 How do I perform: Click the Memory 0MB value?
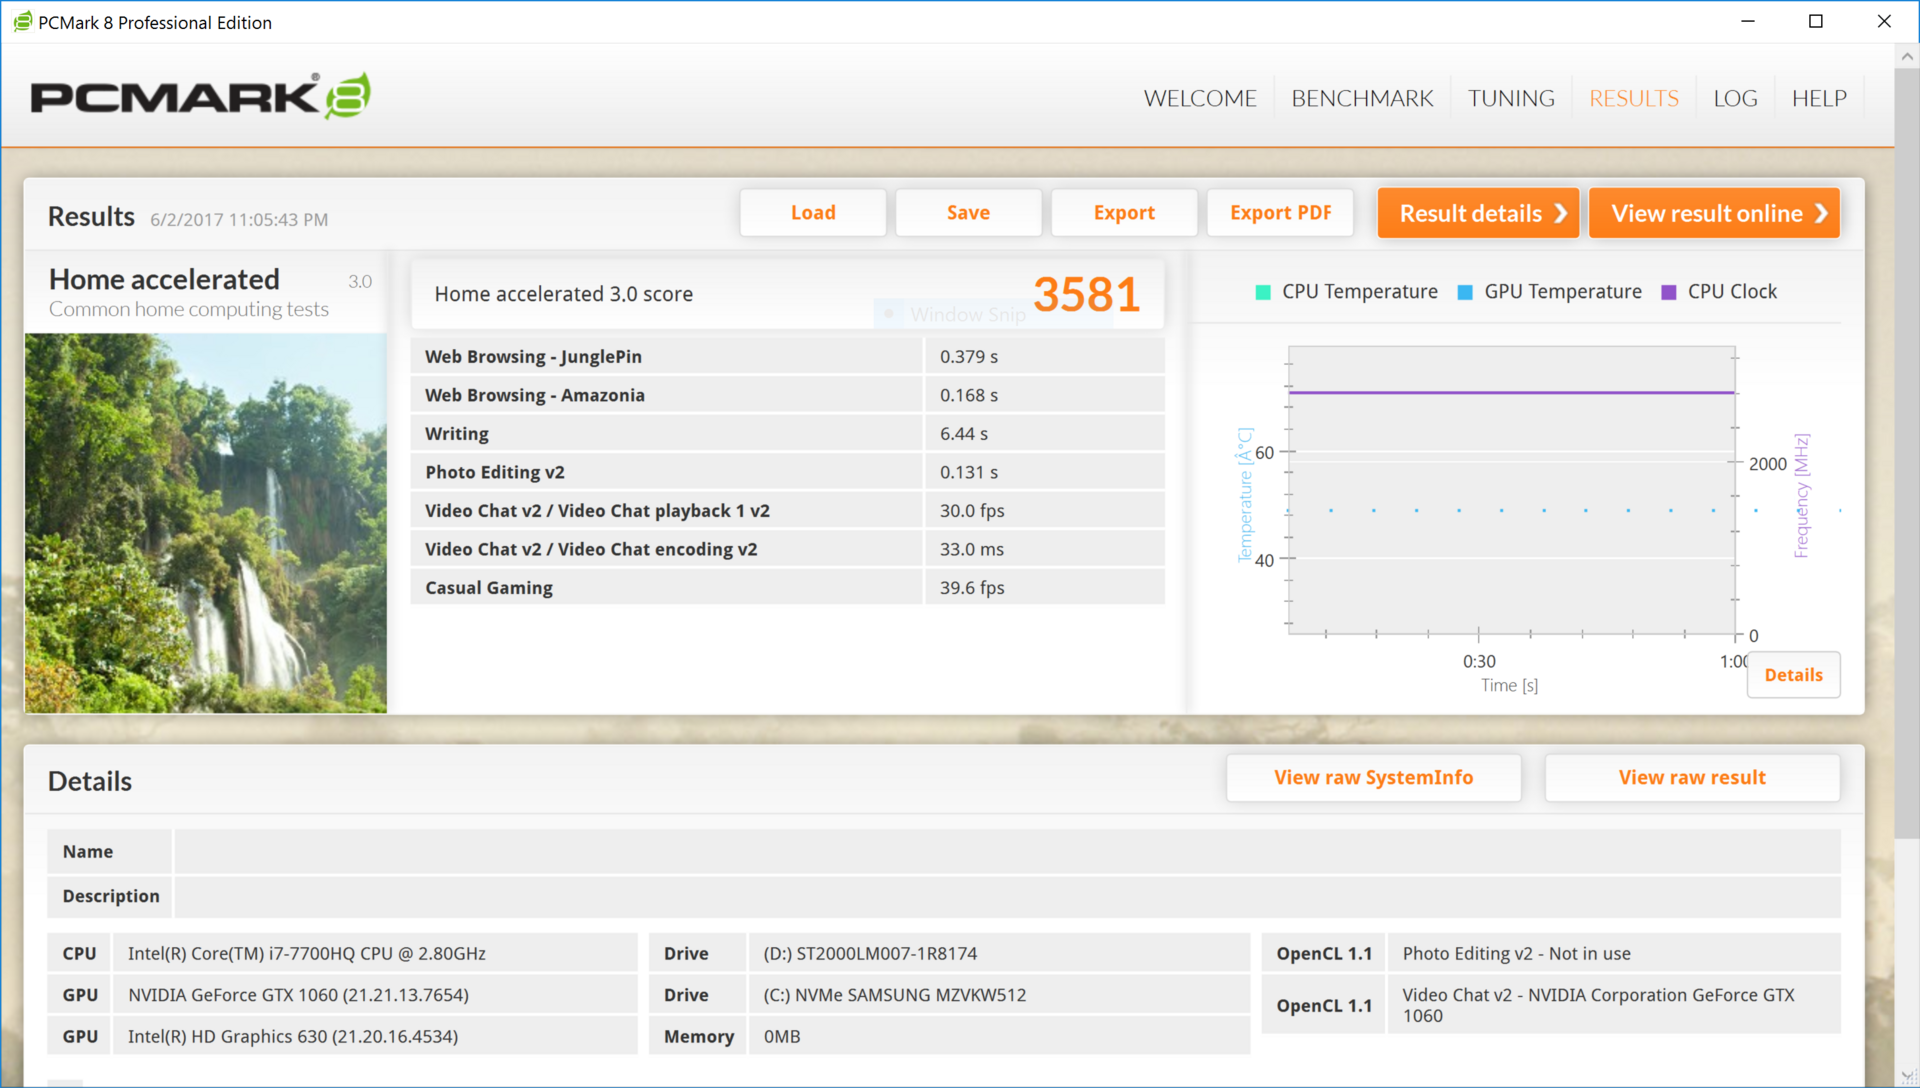click(x=782, y=1037)
